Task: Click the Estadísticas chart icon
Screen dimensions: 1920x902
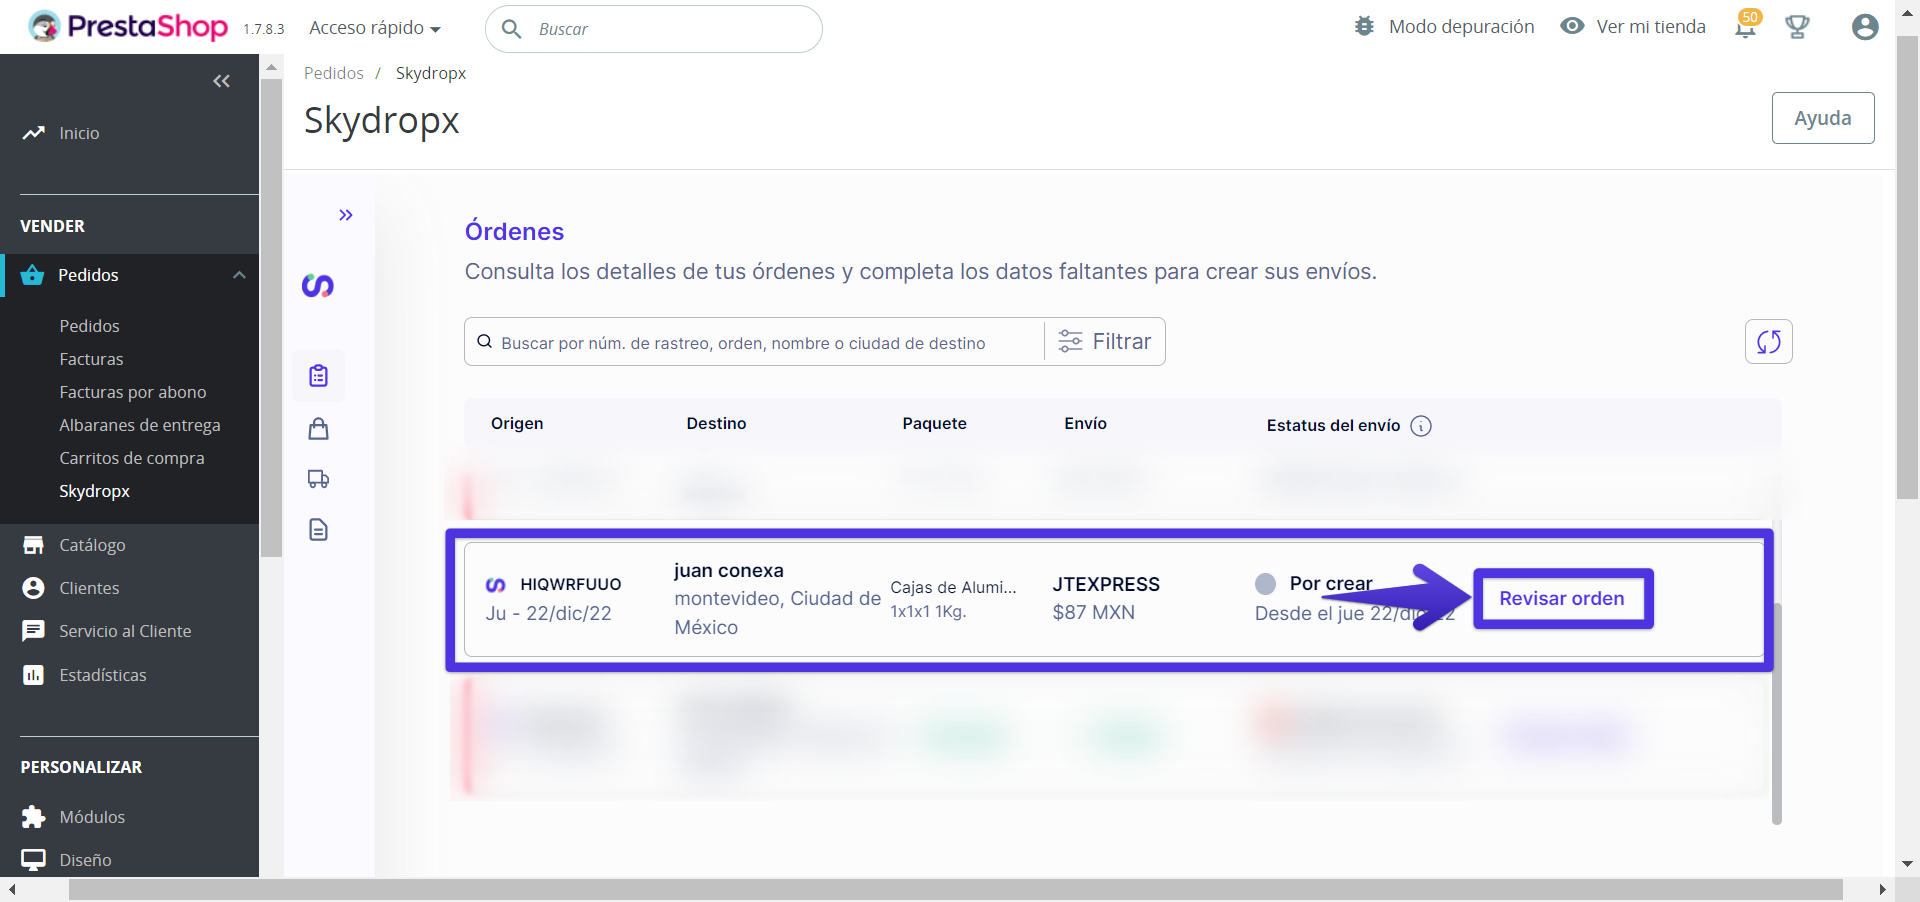Action: pyautogui.click(x=33, y=675)
